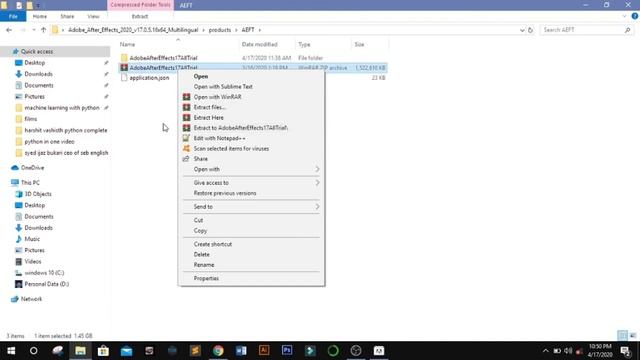Click the Compressed Folder Tools tab
This screenshot has width=640, height=360.
(x=140, y=5)
